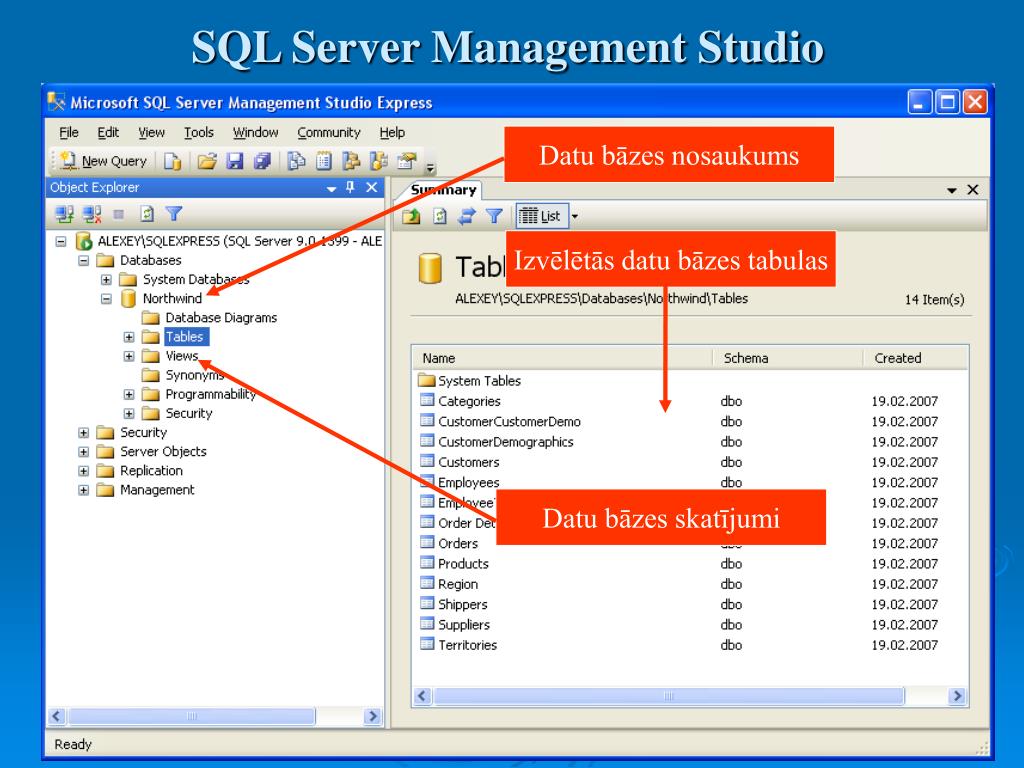
Task: Select the Synonyms folder
Action: coord(195,375)
